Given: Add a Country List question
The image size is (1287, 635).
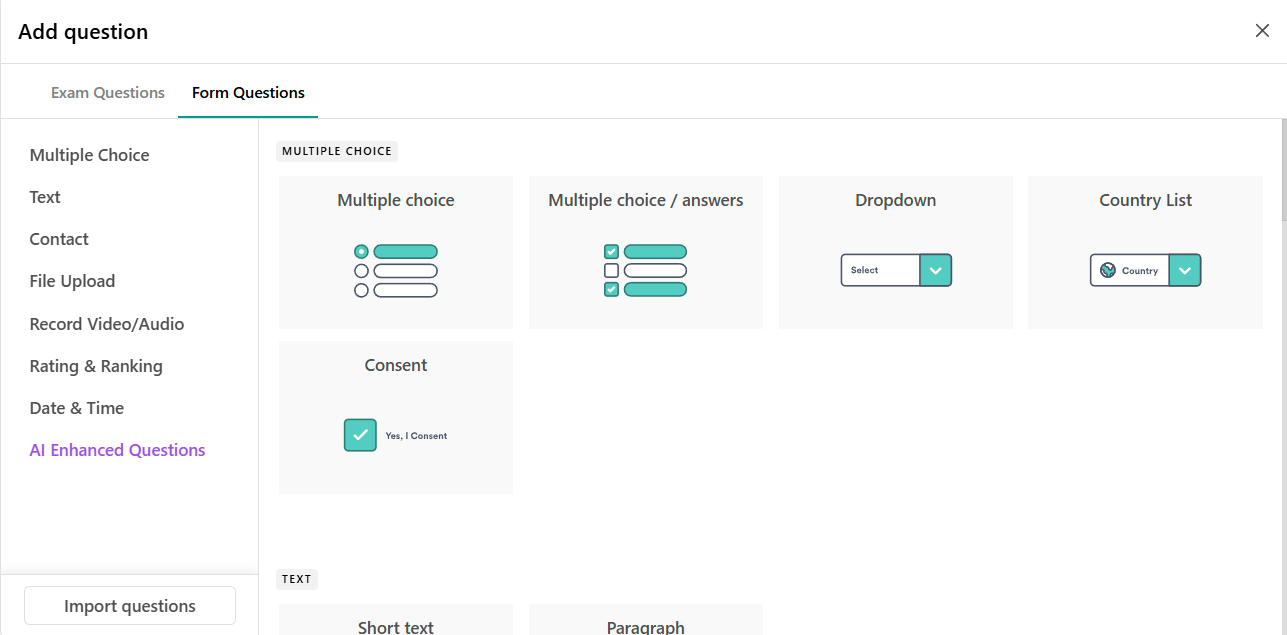Looking at the screenshot, I should point(1145,252).
